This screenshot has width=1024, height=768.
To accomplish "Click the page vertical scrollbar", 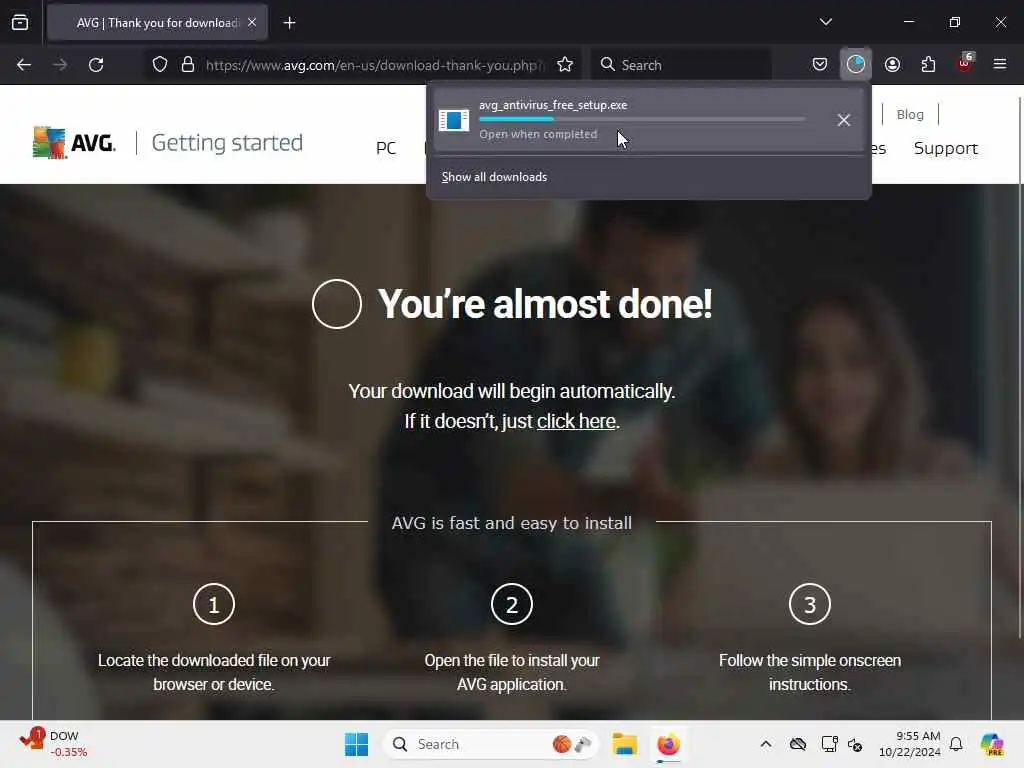I will [x=1019, y=368].
